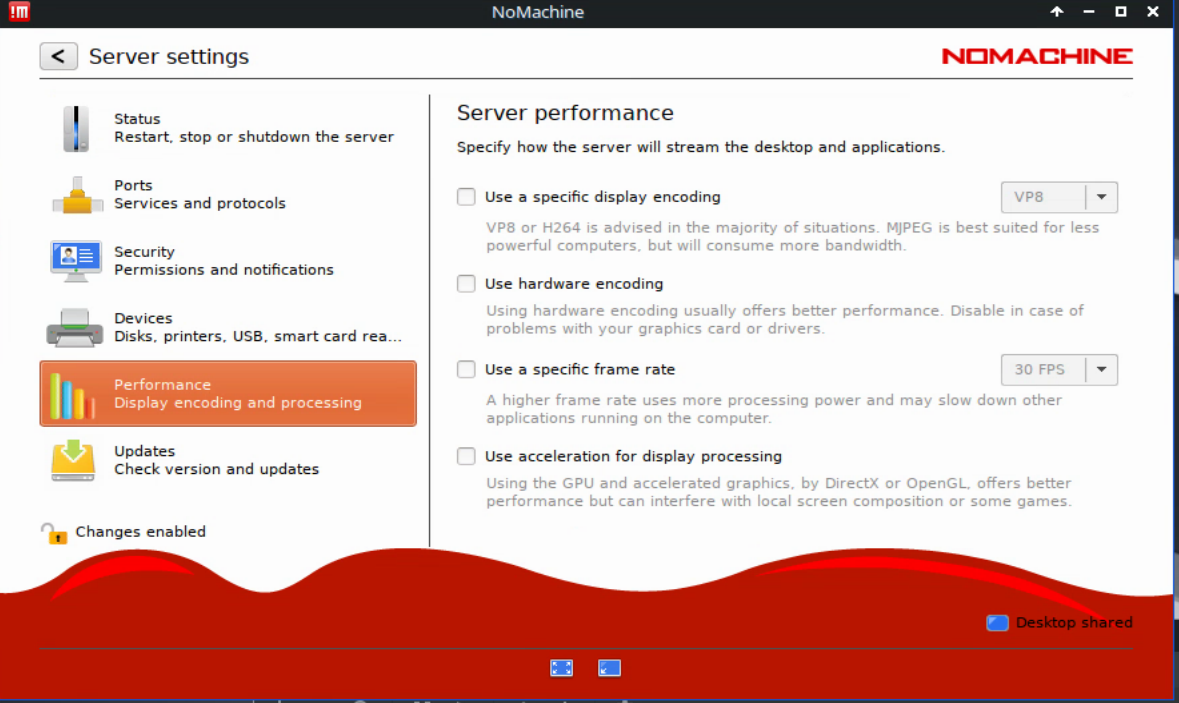Click the NoMachine logo
The width and height of the screenshot is (1179, 703).
click(x=1037, y=56)
